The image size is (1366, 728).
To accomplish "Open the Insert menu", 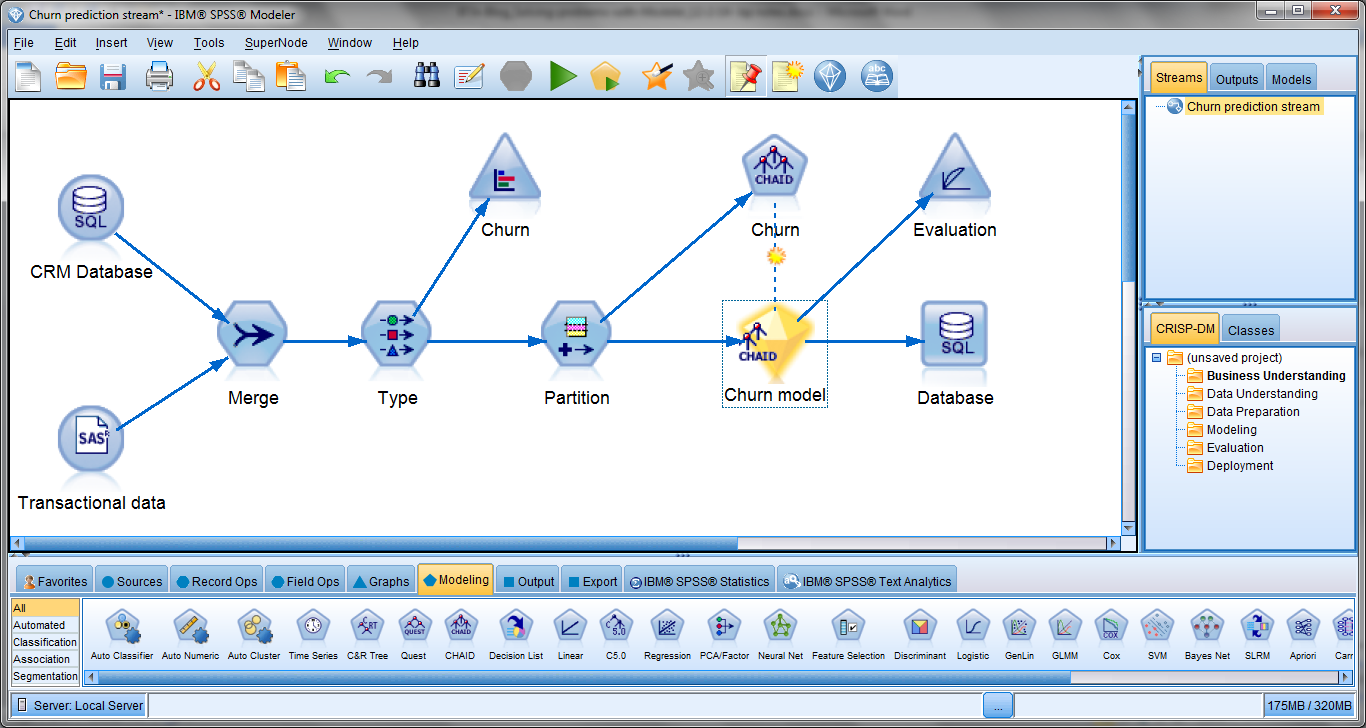I will pyautogui.click(x=112, y=43).
